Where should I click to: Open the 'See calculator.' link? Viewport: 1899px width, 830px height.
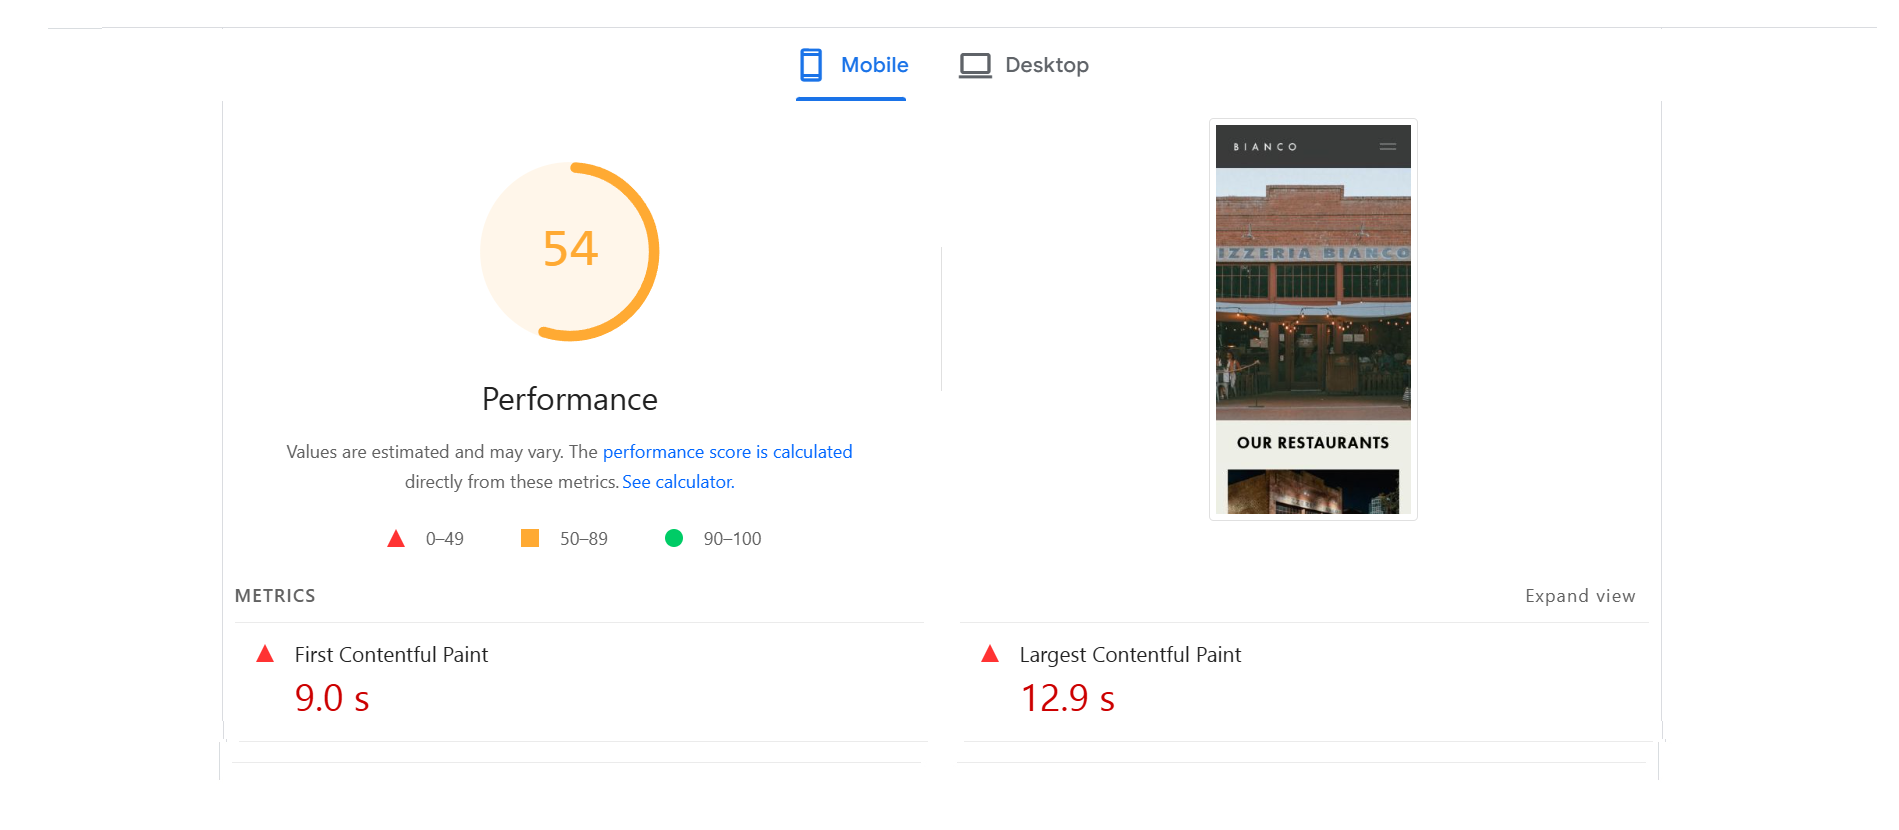(x=678, y=482)
